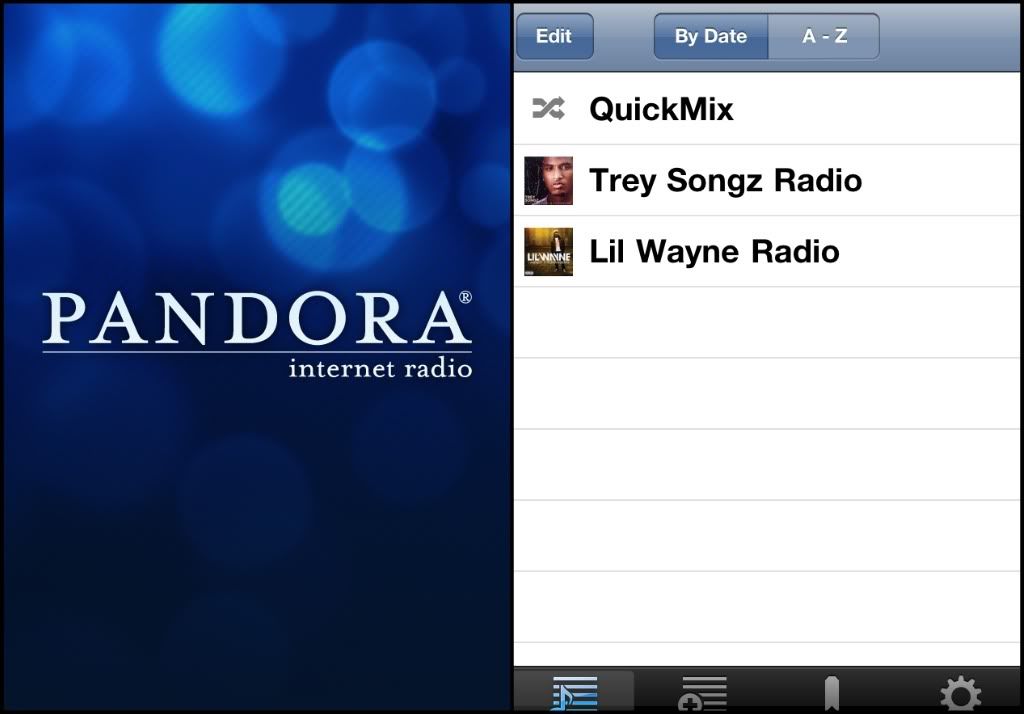The image size is (1024, 714).
Task: Sort stations alphabetically with A - Z
Action: [824, 36]
